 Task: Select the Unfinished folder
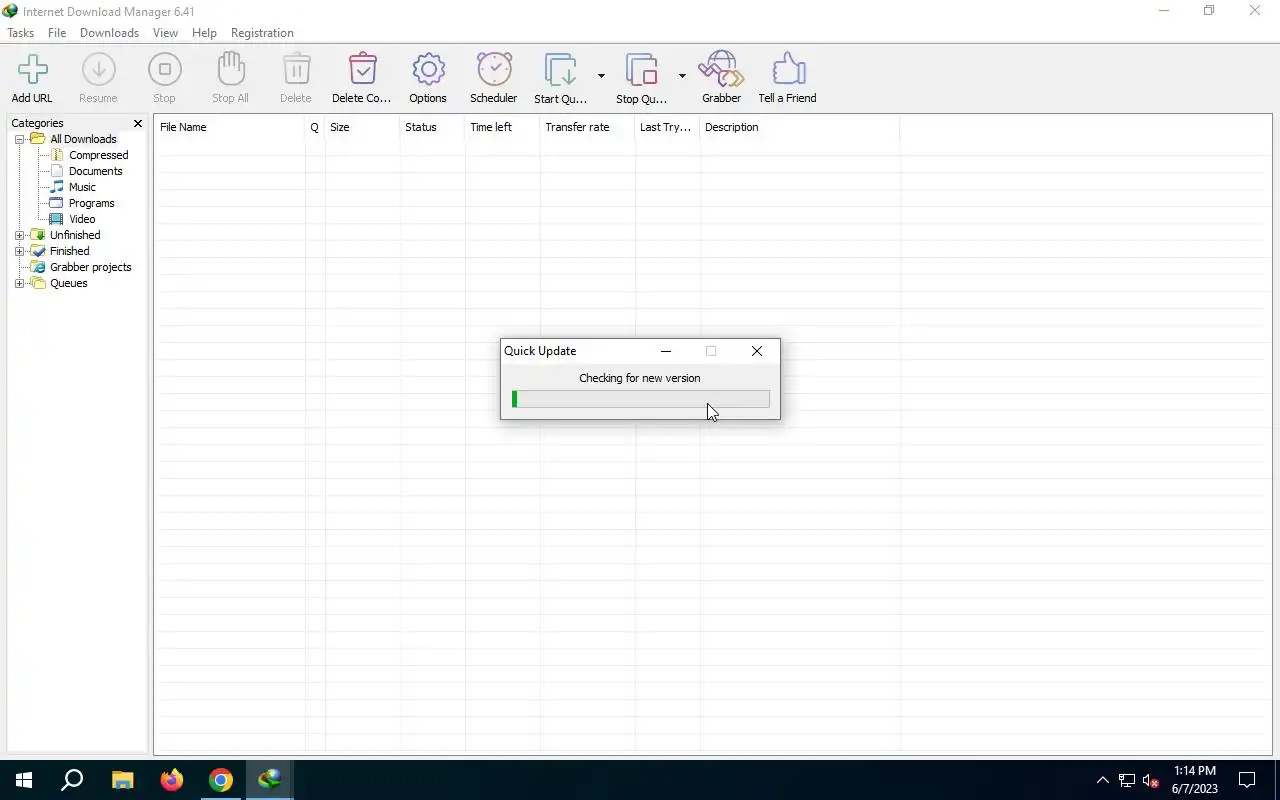(75, 235)
